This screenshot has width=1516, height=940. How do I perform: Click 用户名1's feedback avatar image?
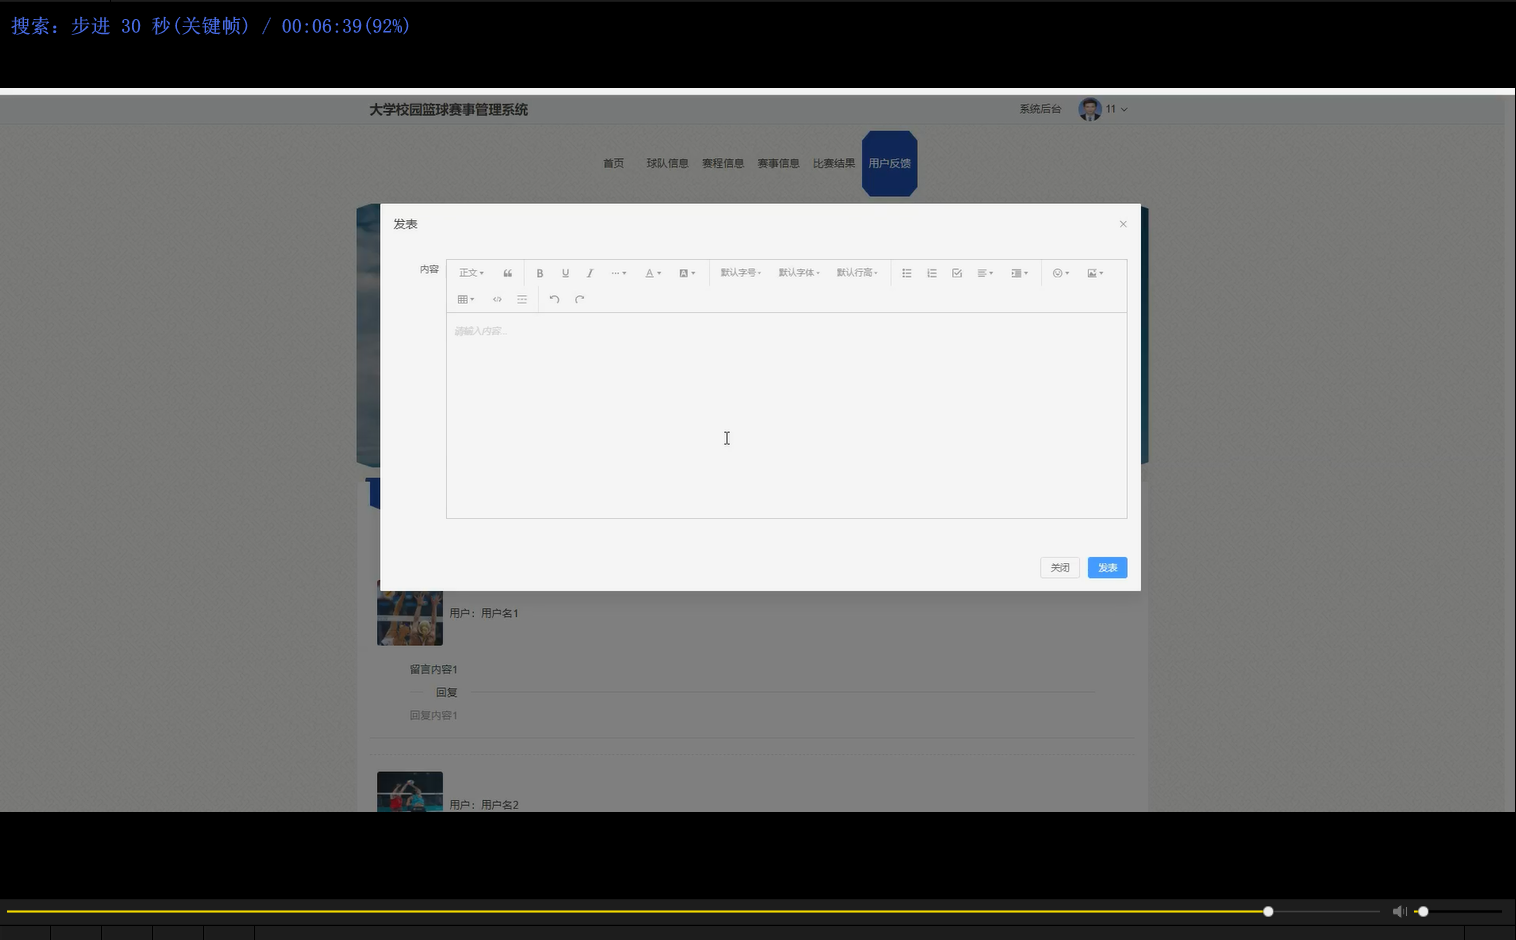pyautogui.click(x=410, y=612)
